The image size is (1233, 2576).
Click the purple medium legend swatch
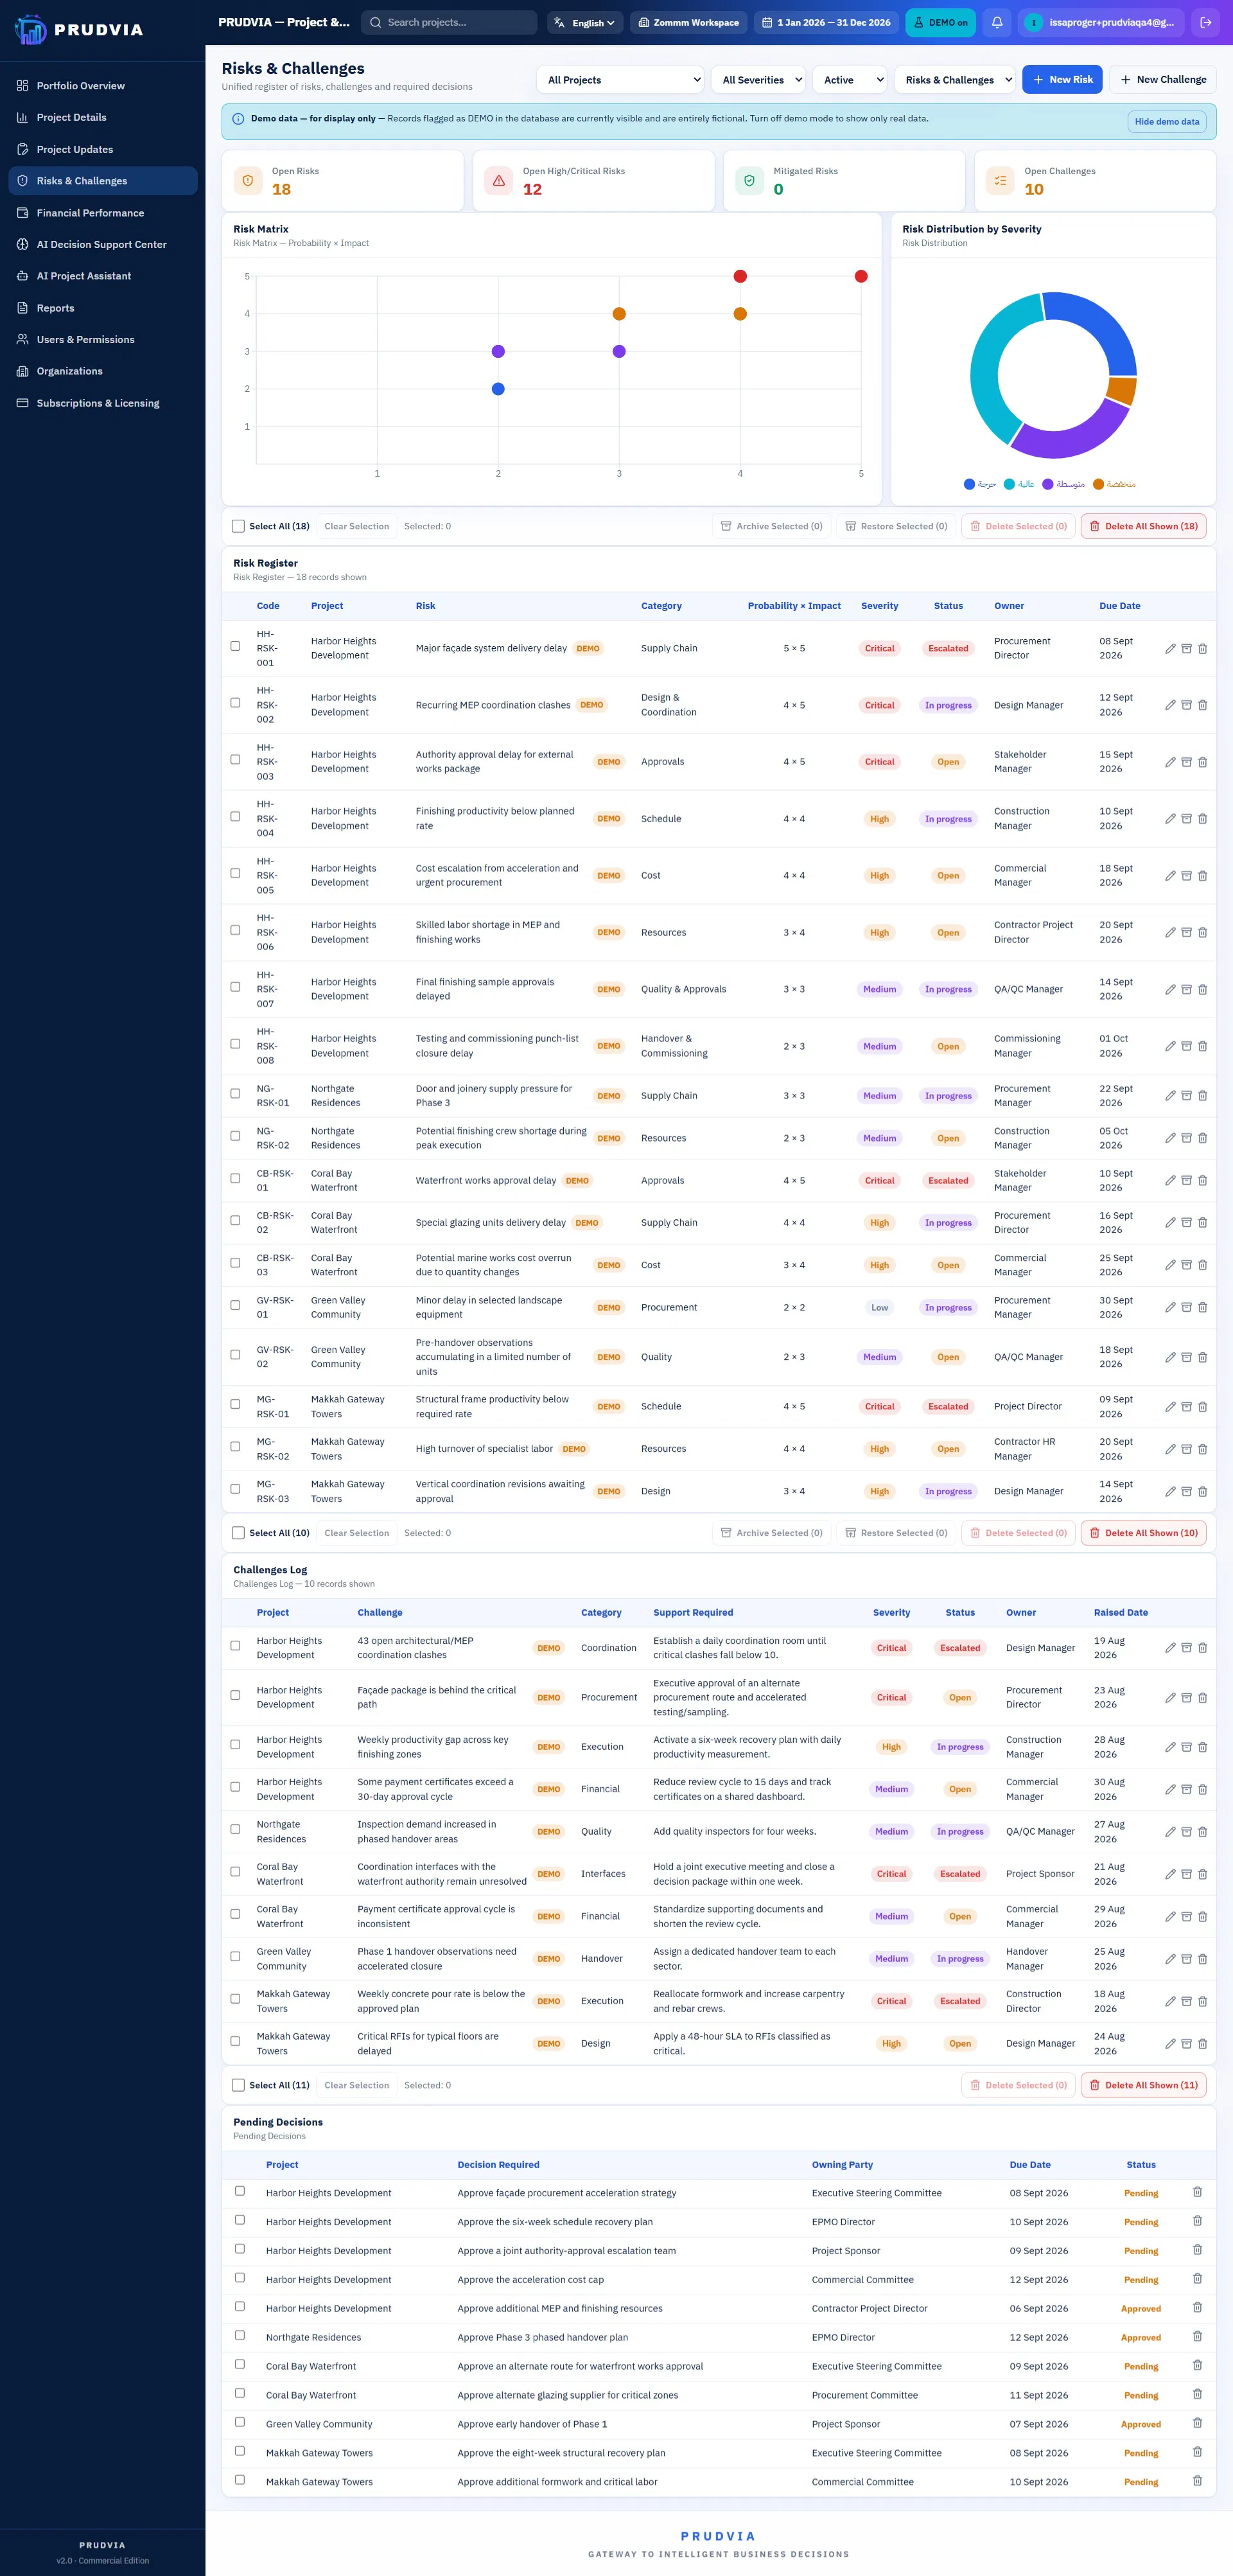(1047, 484)
